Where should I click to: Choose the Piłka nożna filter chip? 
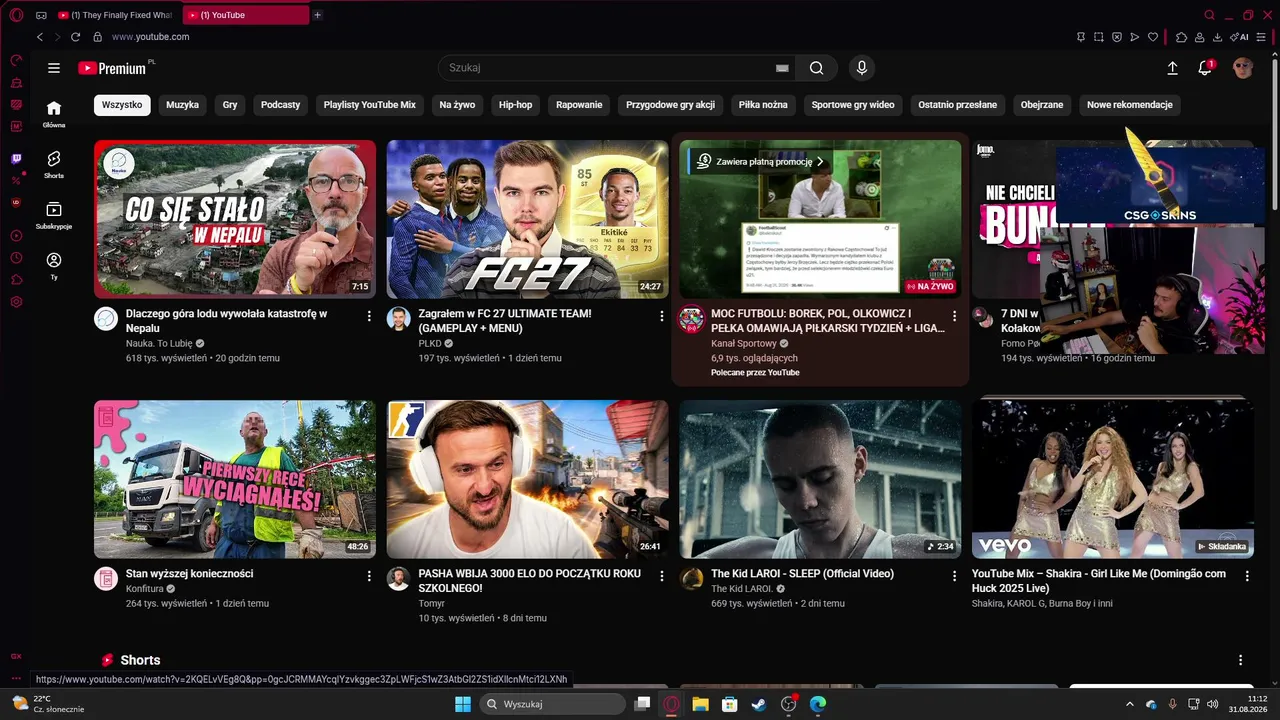coord(763,105)
